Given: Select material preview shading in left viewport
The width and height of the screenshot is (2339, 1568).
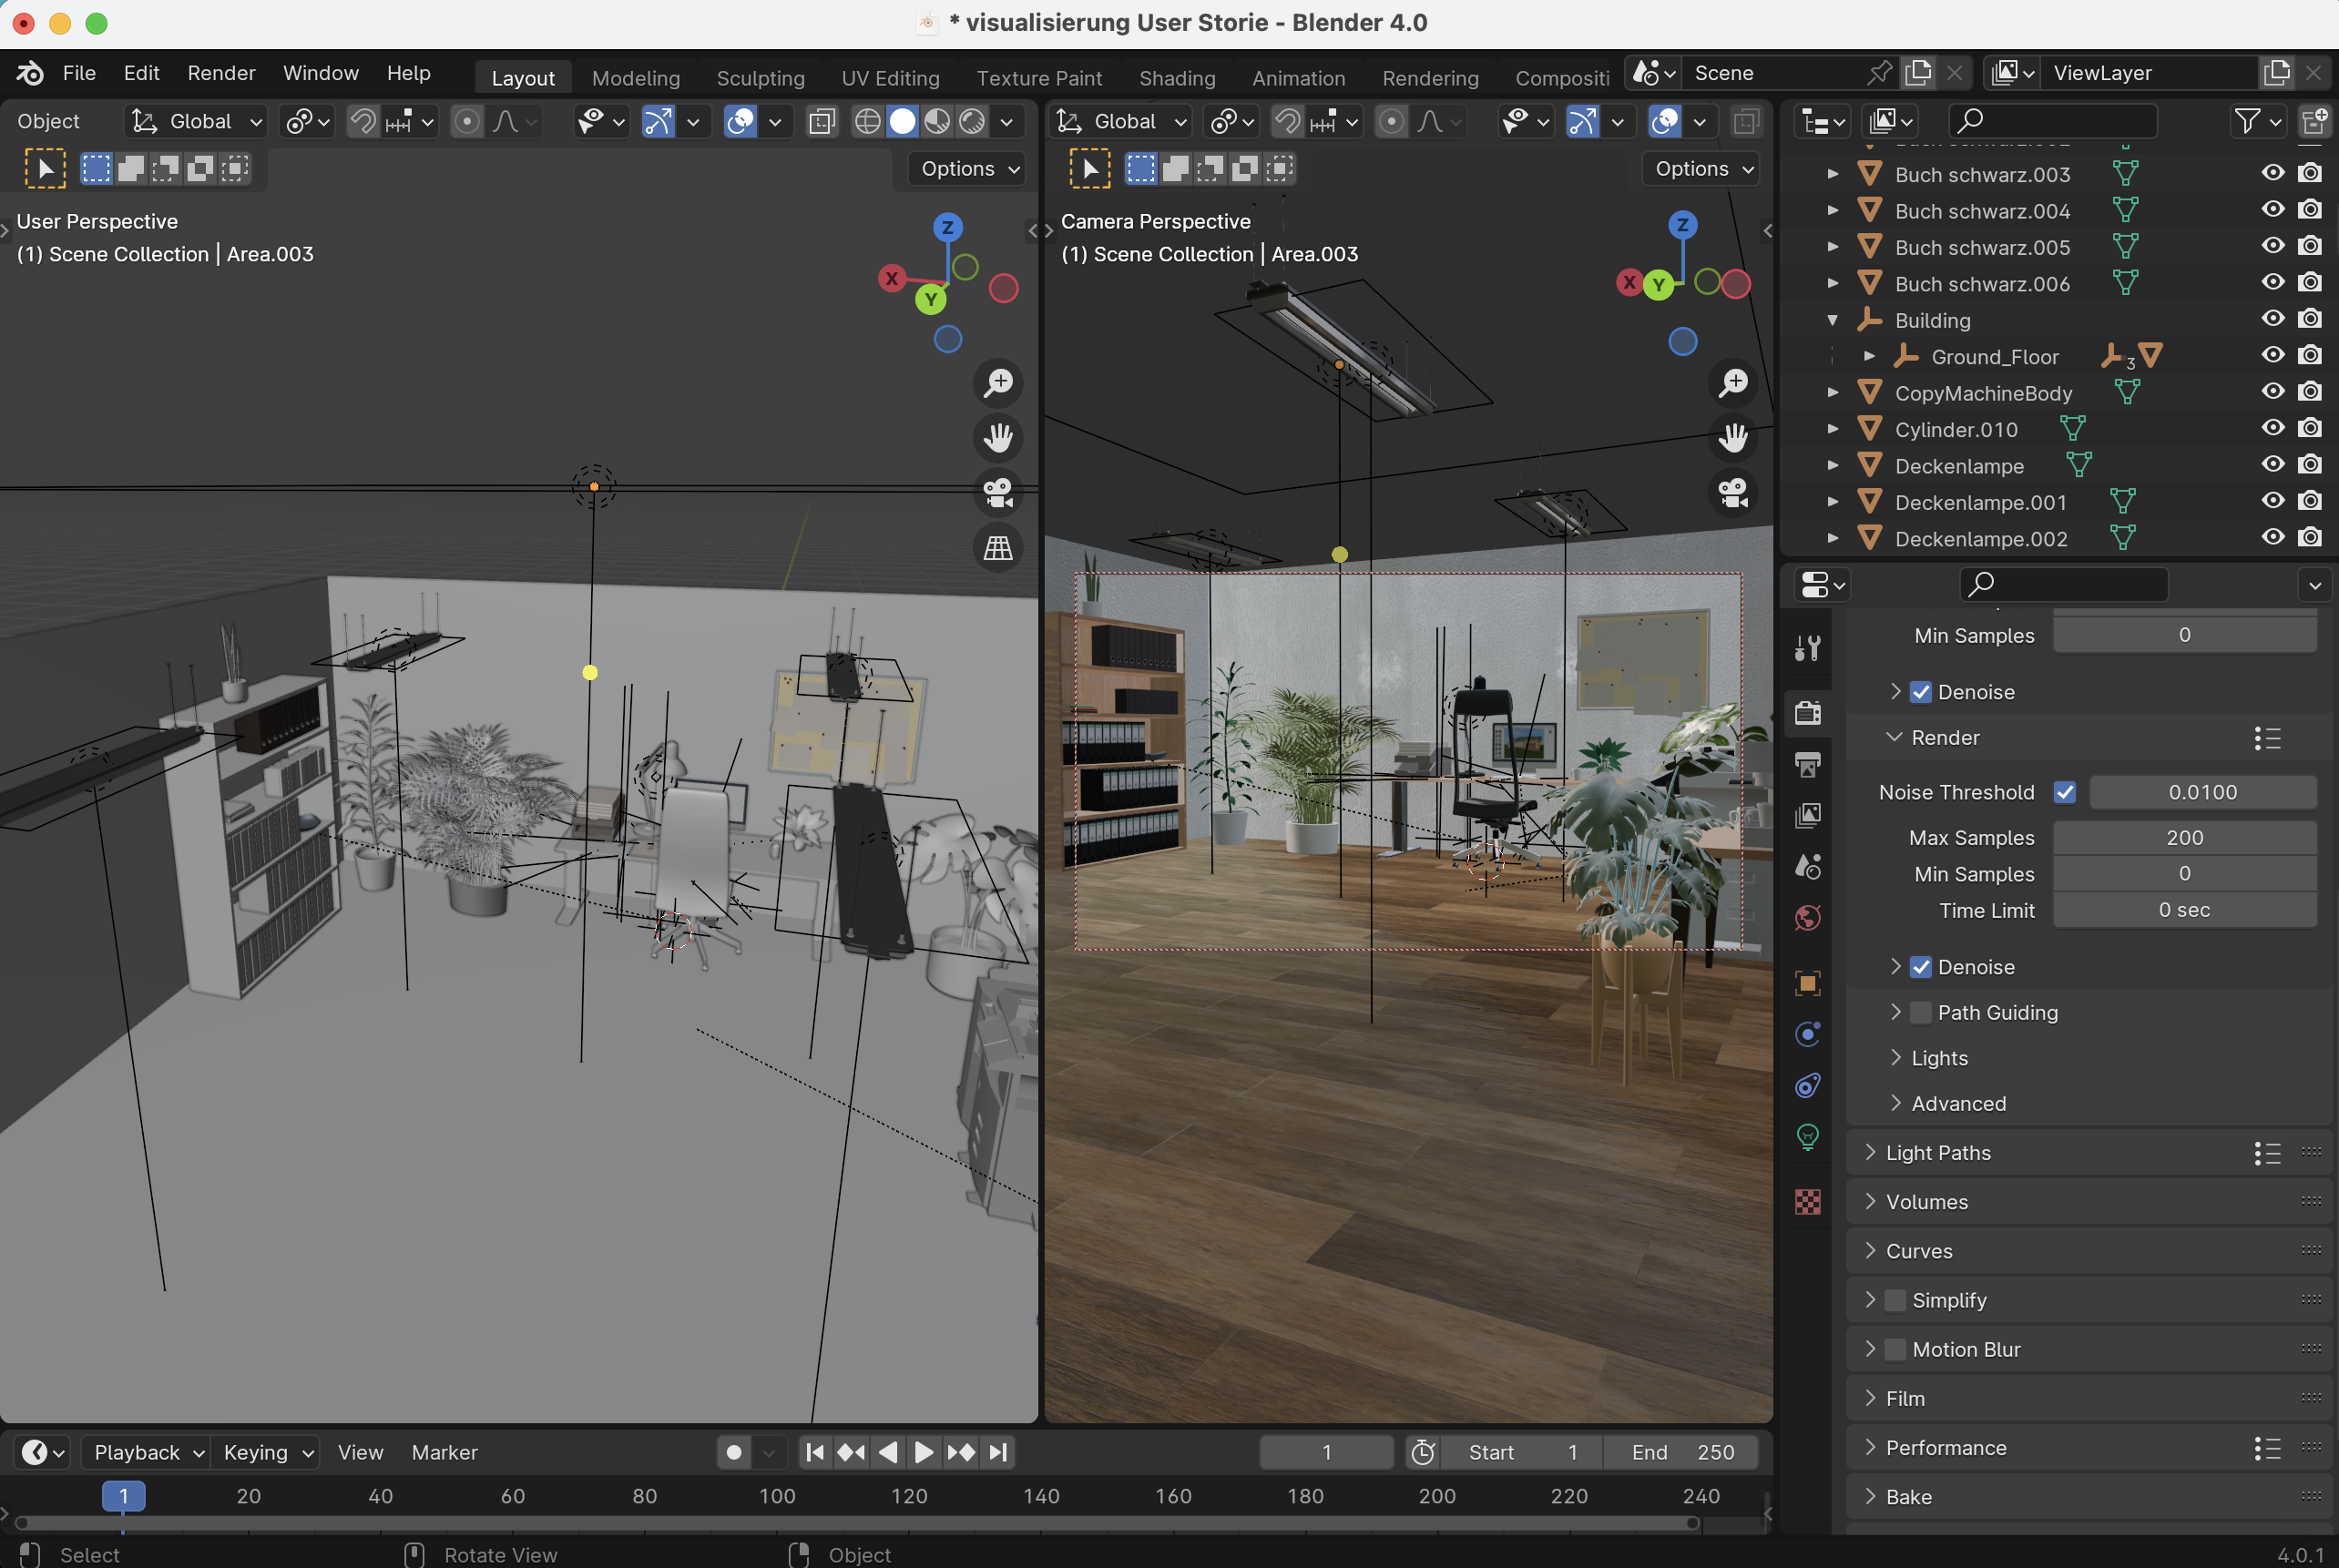Looking at the screenshot, I should tap(937, 122).
